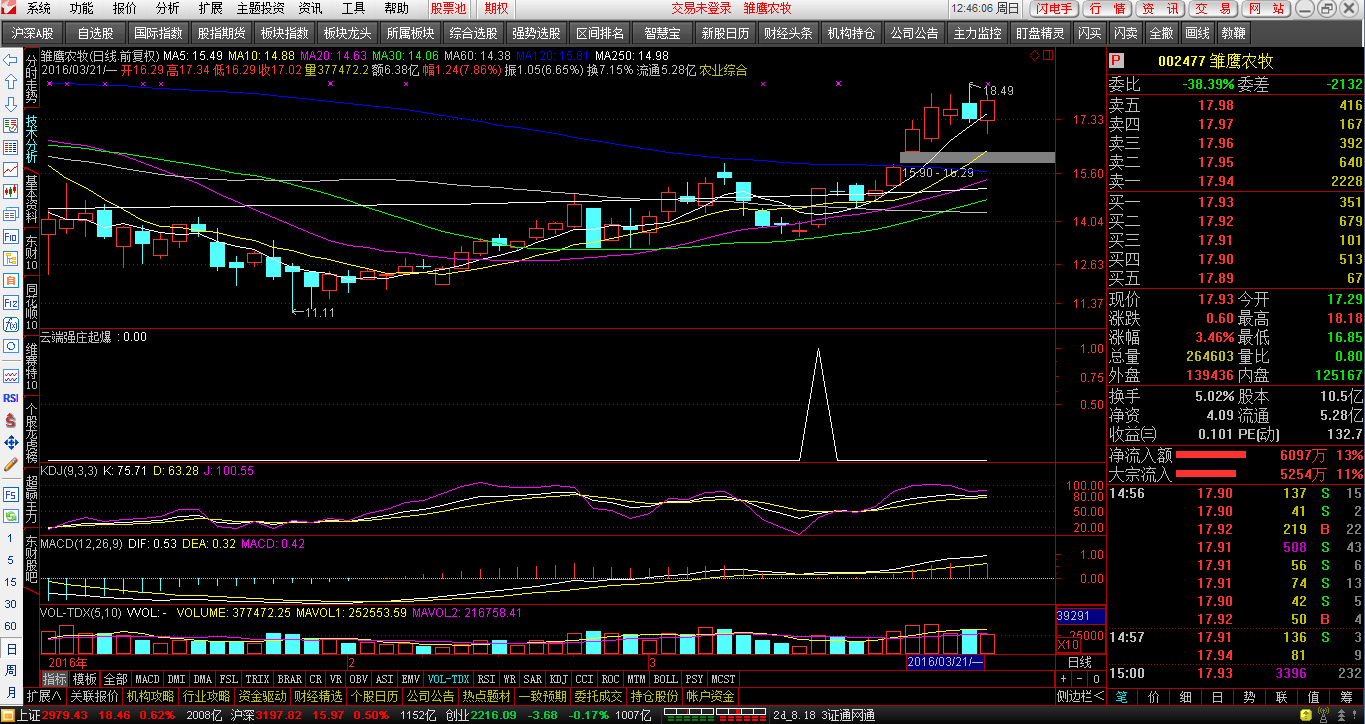
Task: Click the + zoom-in stepper button
Action: pyautogui.click(x=1063, y=679)
